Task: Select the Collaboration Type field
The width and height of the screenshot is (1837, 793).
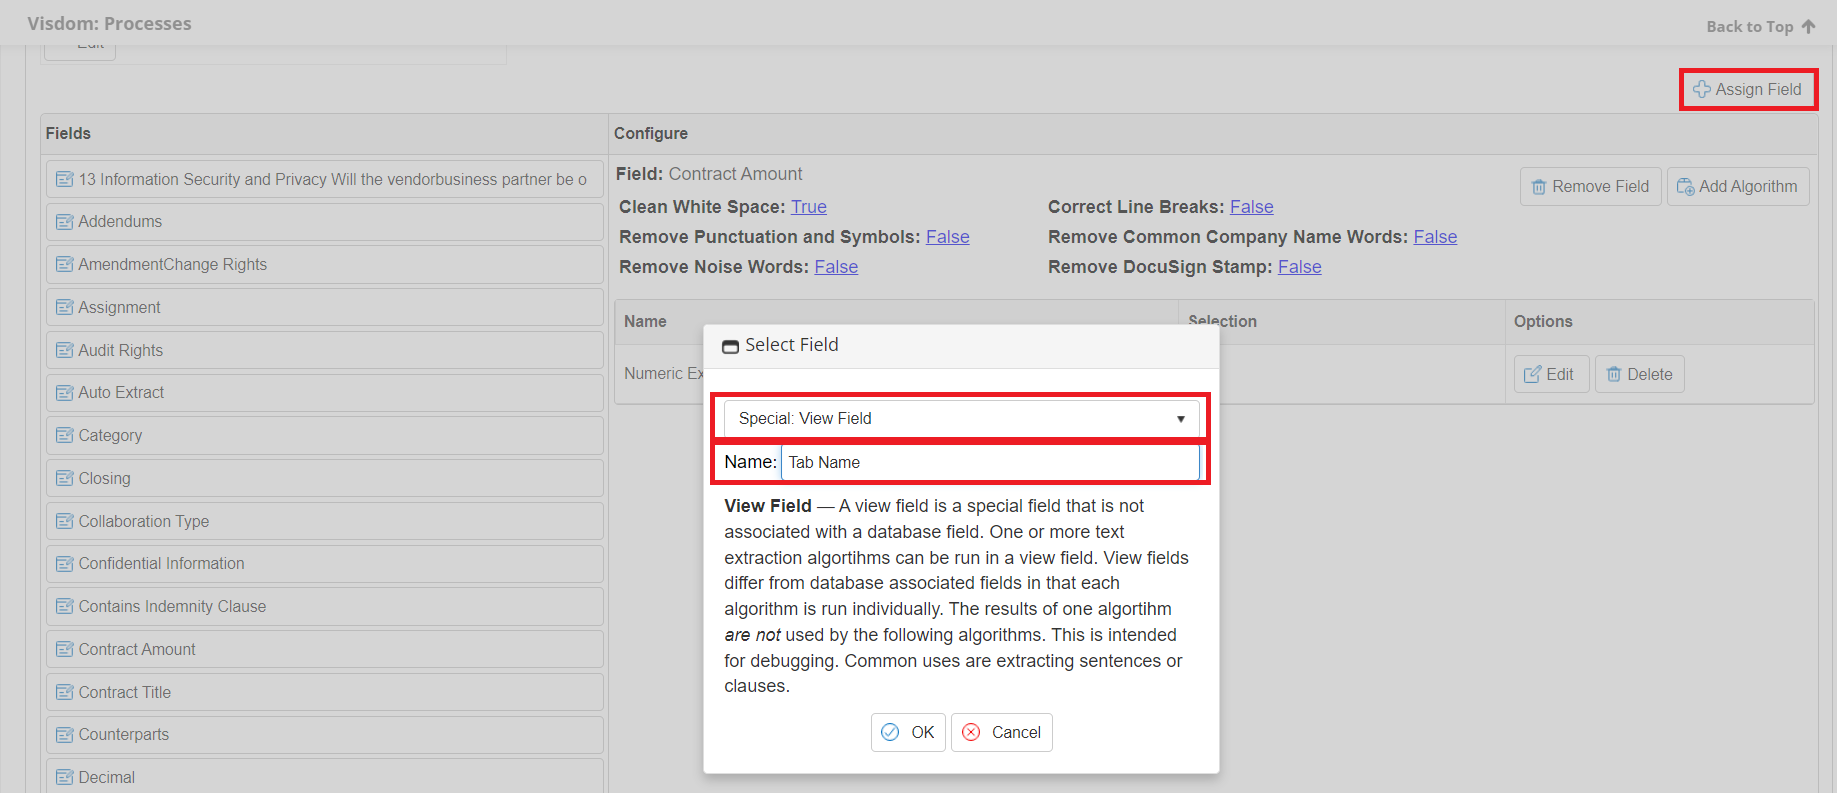Action: [x=324, y=521]
